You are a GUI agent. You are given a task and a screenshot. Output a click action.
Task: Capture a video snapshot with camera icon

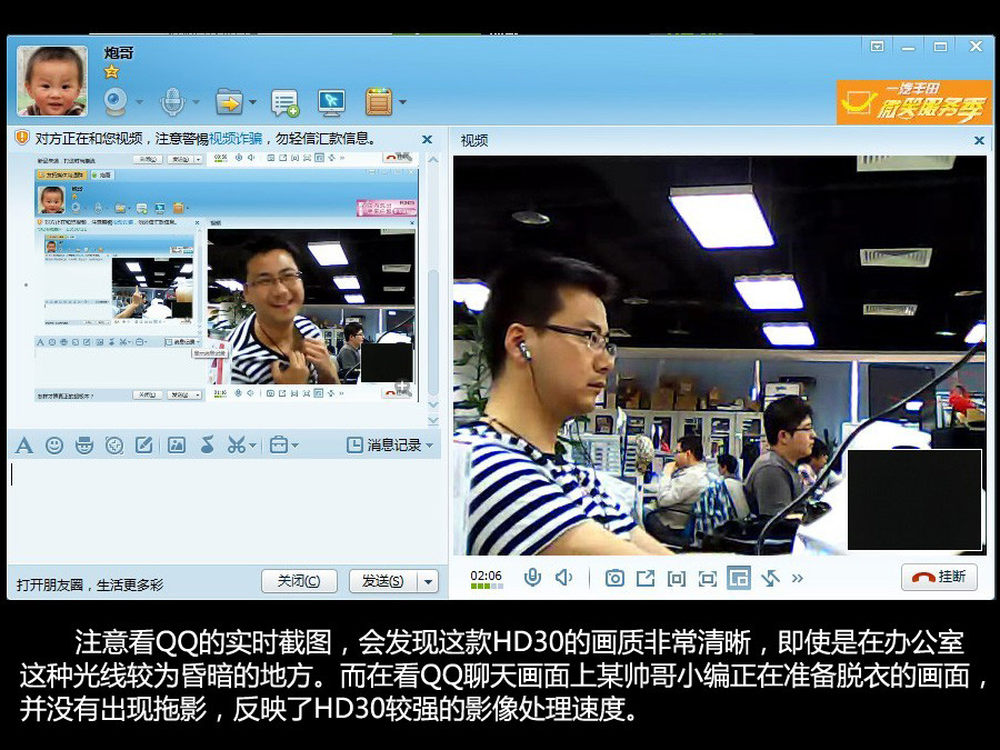point(615,578)
